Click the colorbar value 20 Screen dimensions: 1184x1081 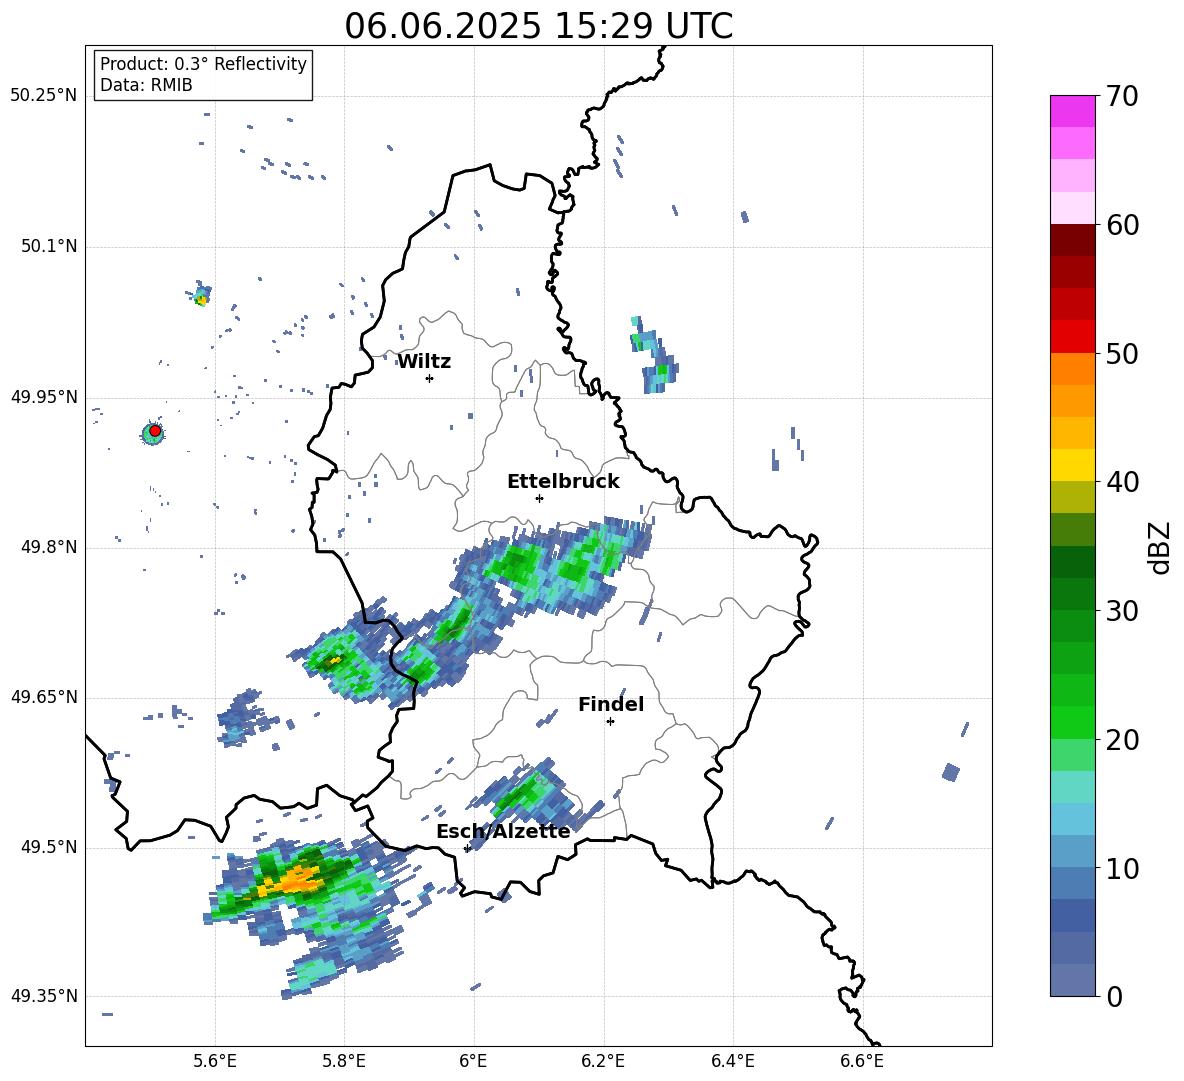1121,739
